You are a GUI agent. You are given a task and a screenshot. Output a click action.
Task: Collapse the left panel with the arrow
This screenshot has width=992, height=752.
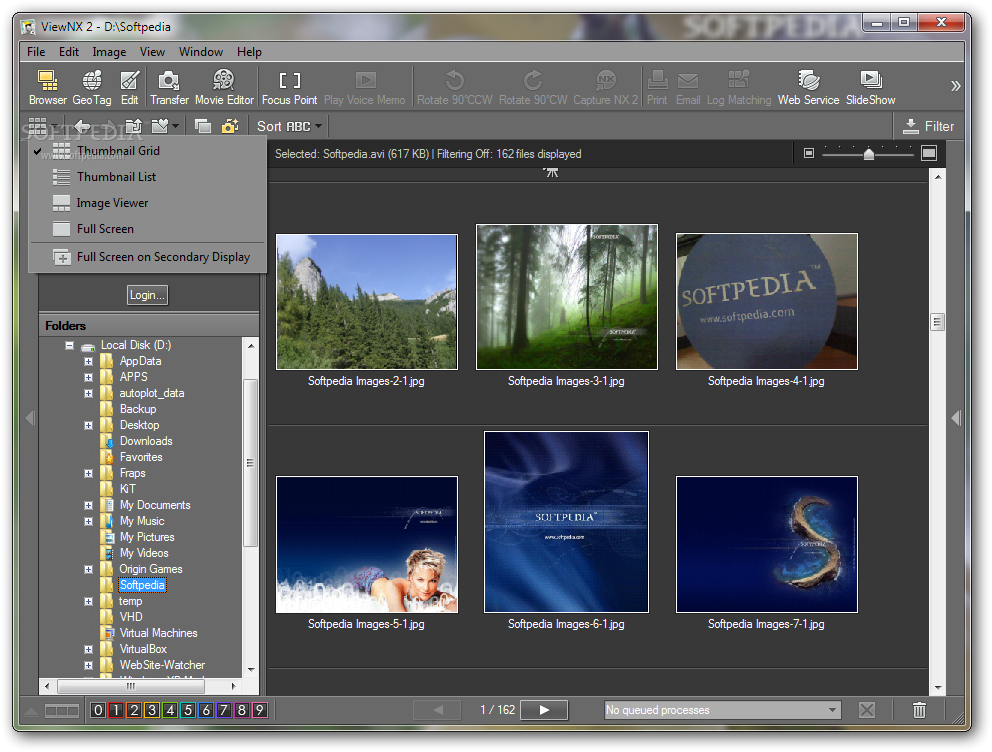29,418
